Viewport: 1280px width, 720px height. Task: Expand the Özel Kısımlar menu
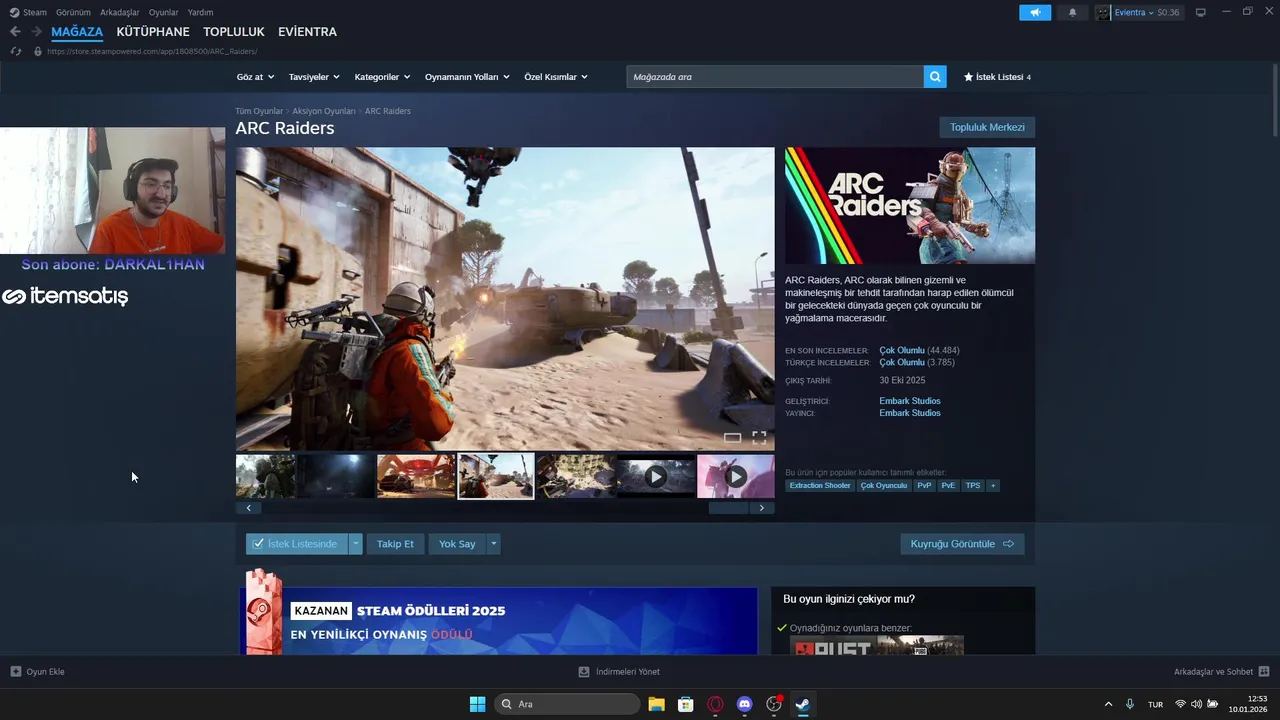click(556, 77)
